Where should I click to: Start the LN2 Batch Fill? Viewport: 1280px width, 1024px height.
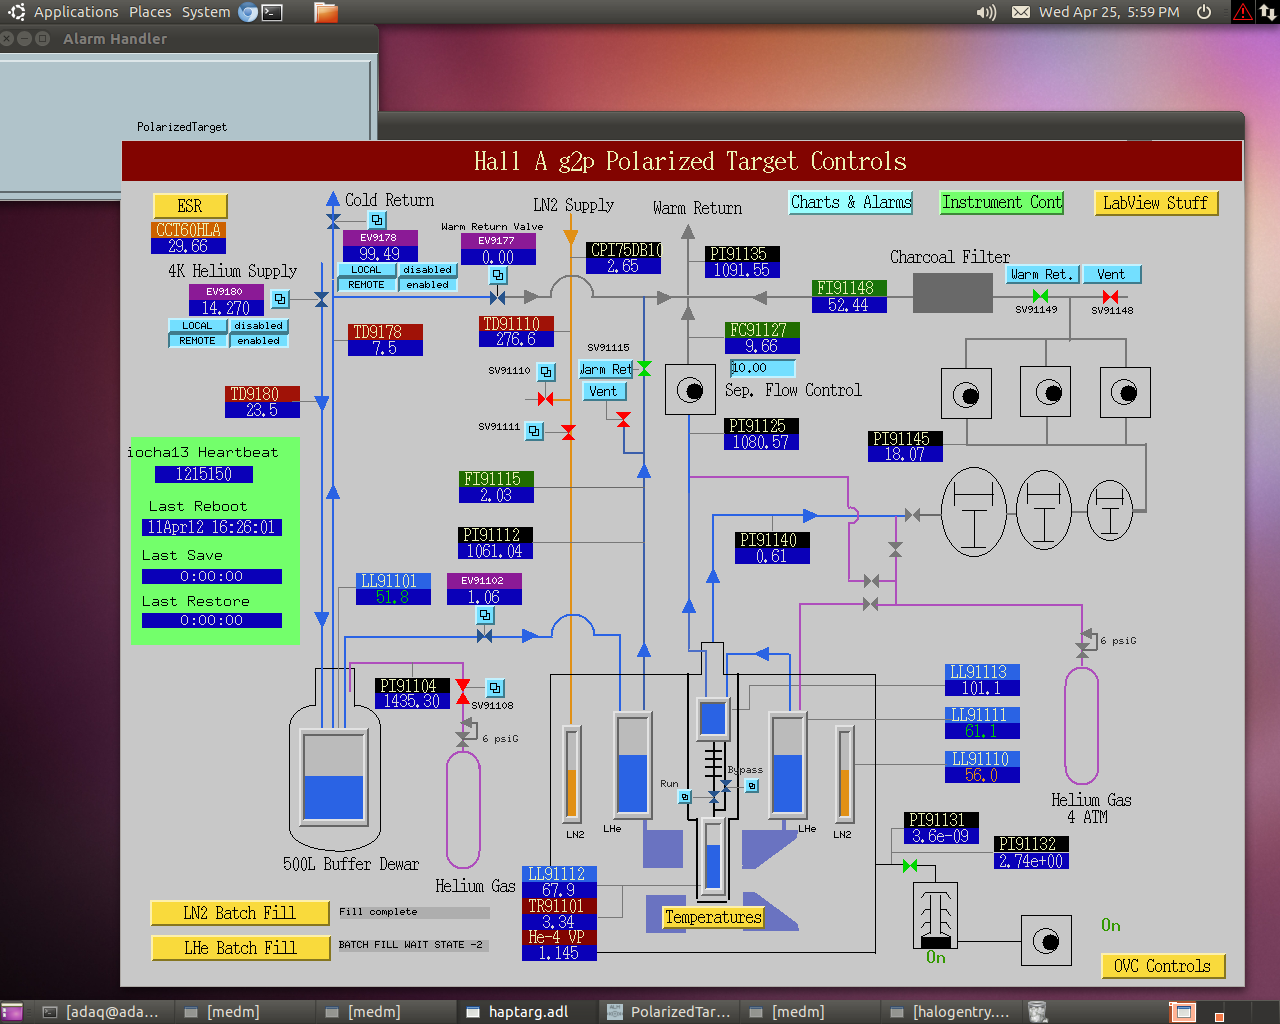point(240,913)
